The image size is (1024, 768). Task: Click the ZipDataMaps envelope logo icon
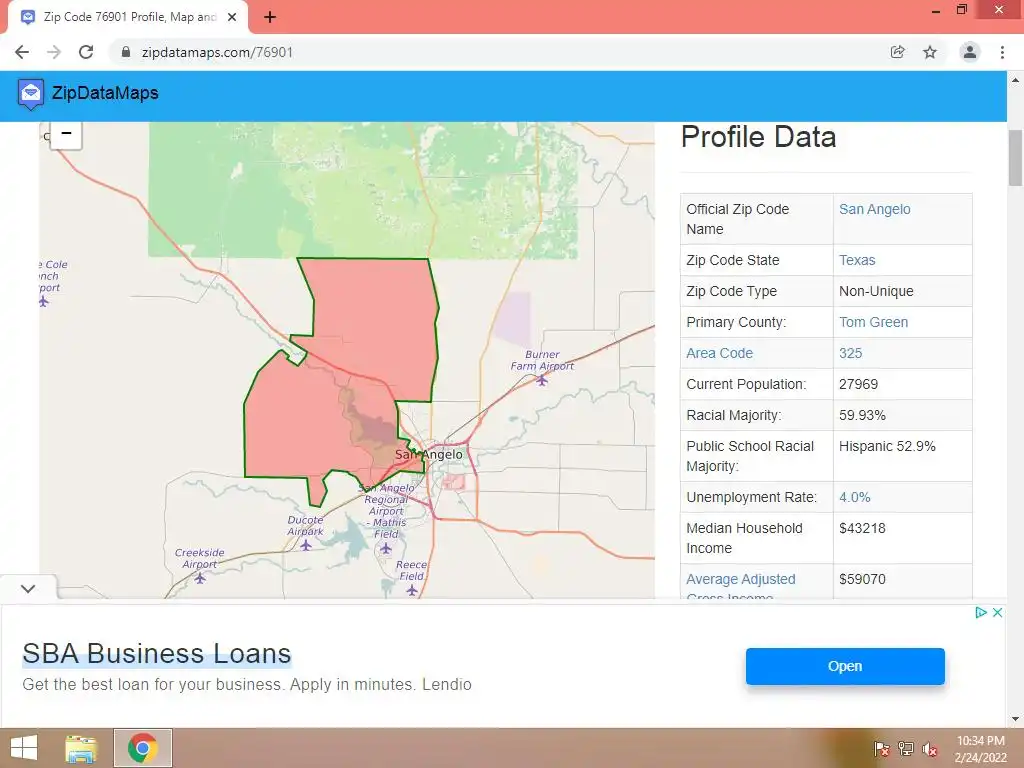[31, 94]
